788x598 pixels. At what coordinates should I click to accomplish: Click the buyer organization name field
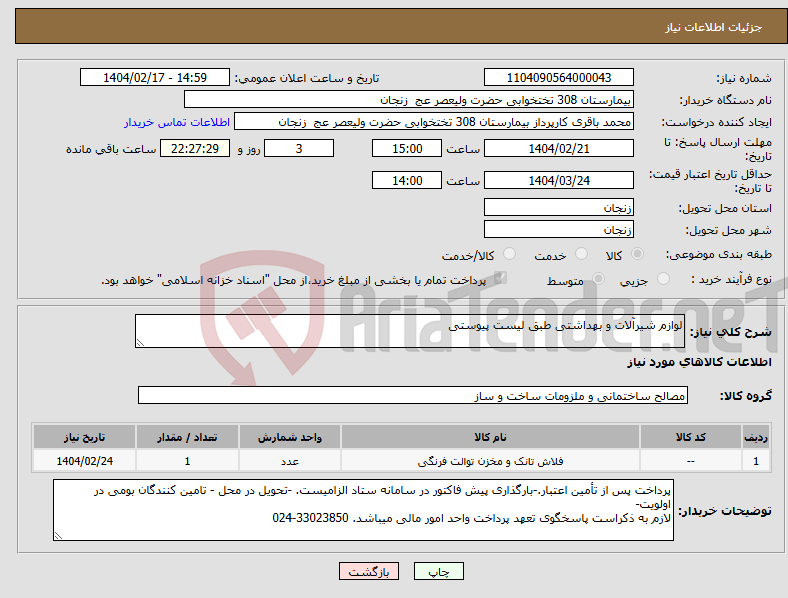(x=409, y=99)
